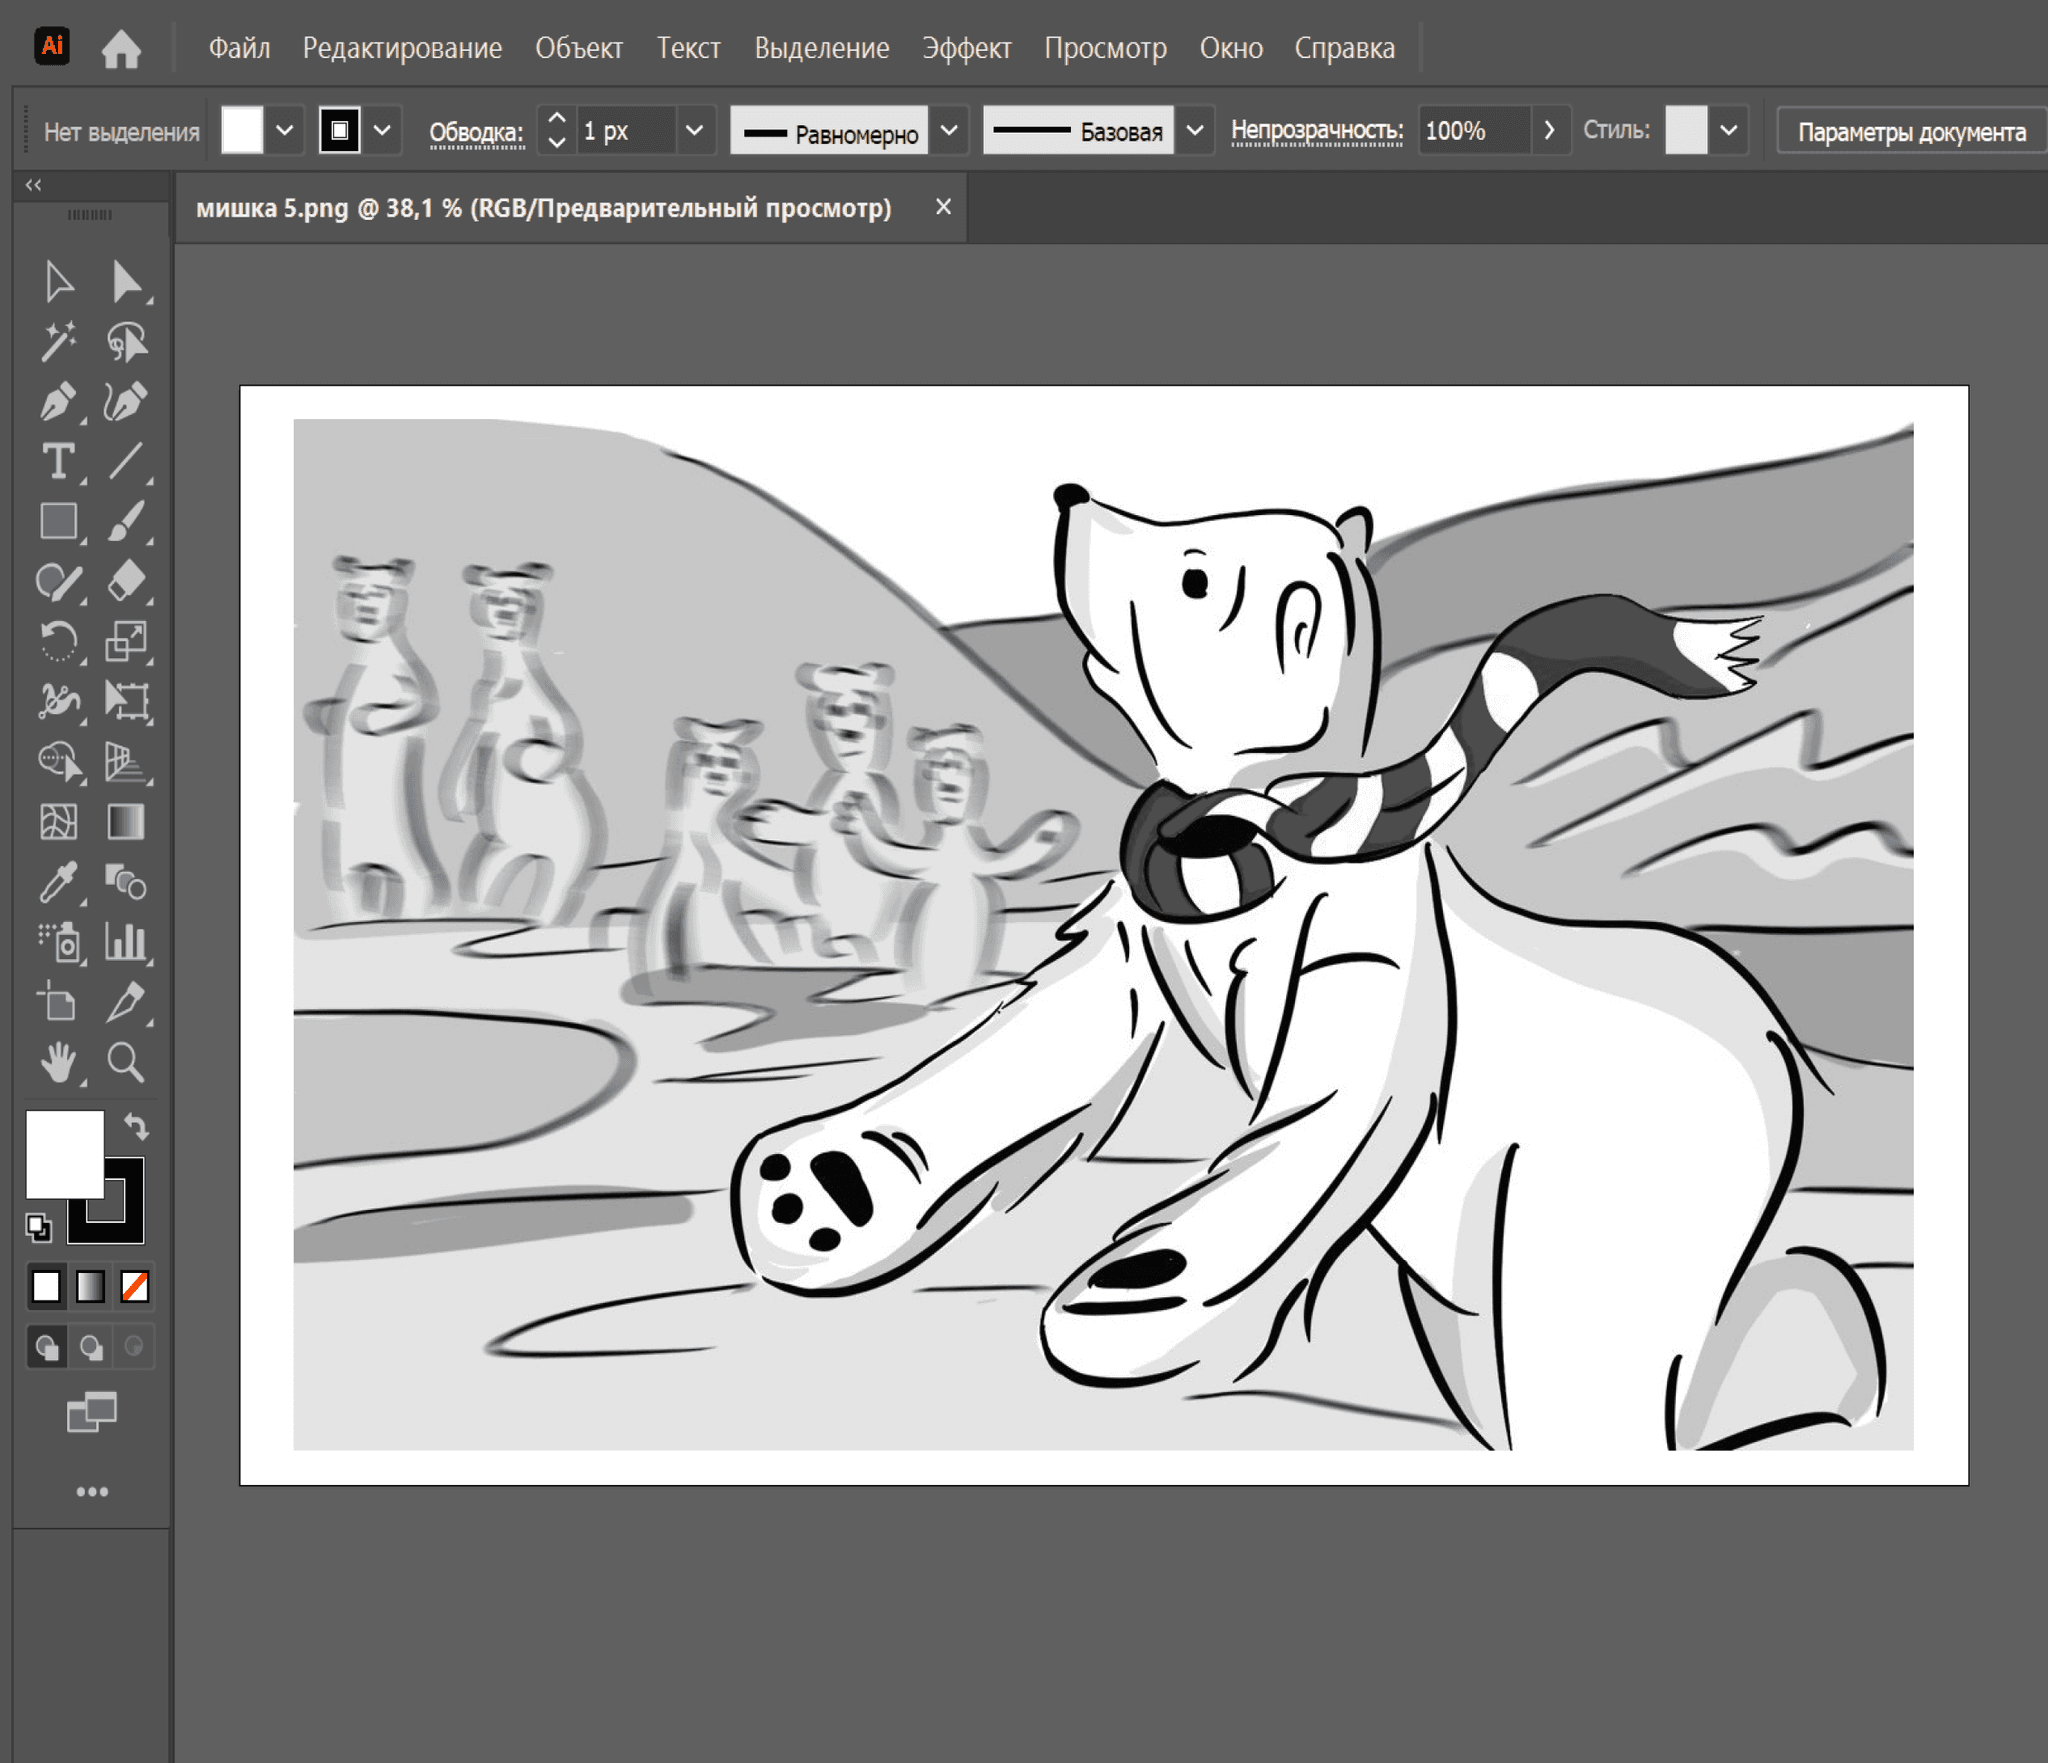Select the Direct Selection tool
This screenshot has width=2048, height=1763.
click(x=128, y=281)
